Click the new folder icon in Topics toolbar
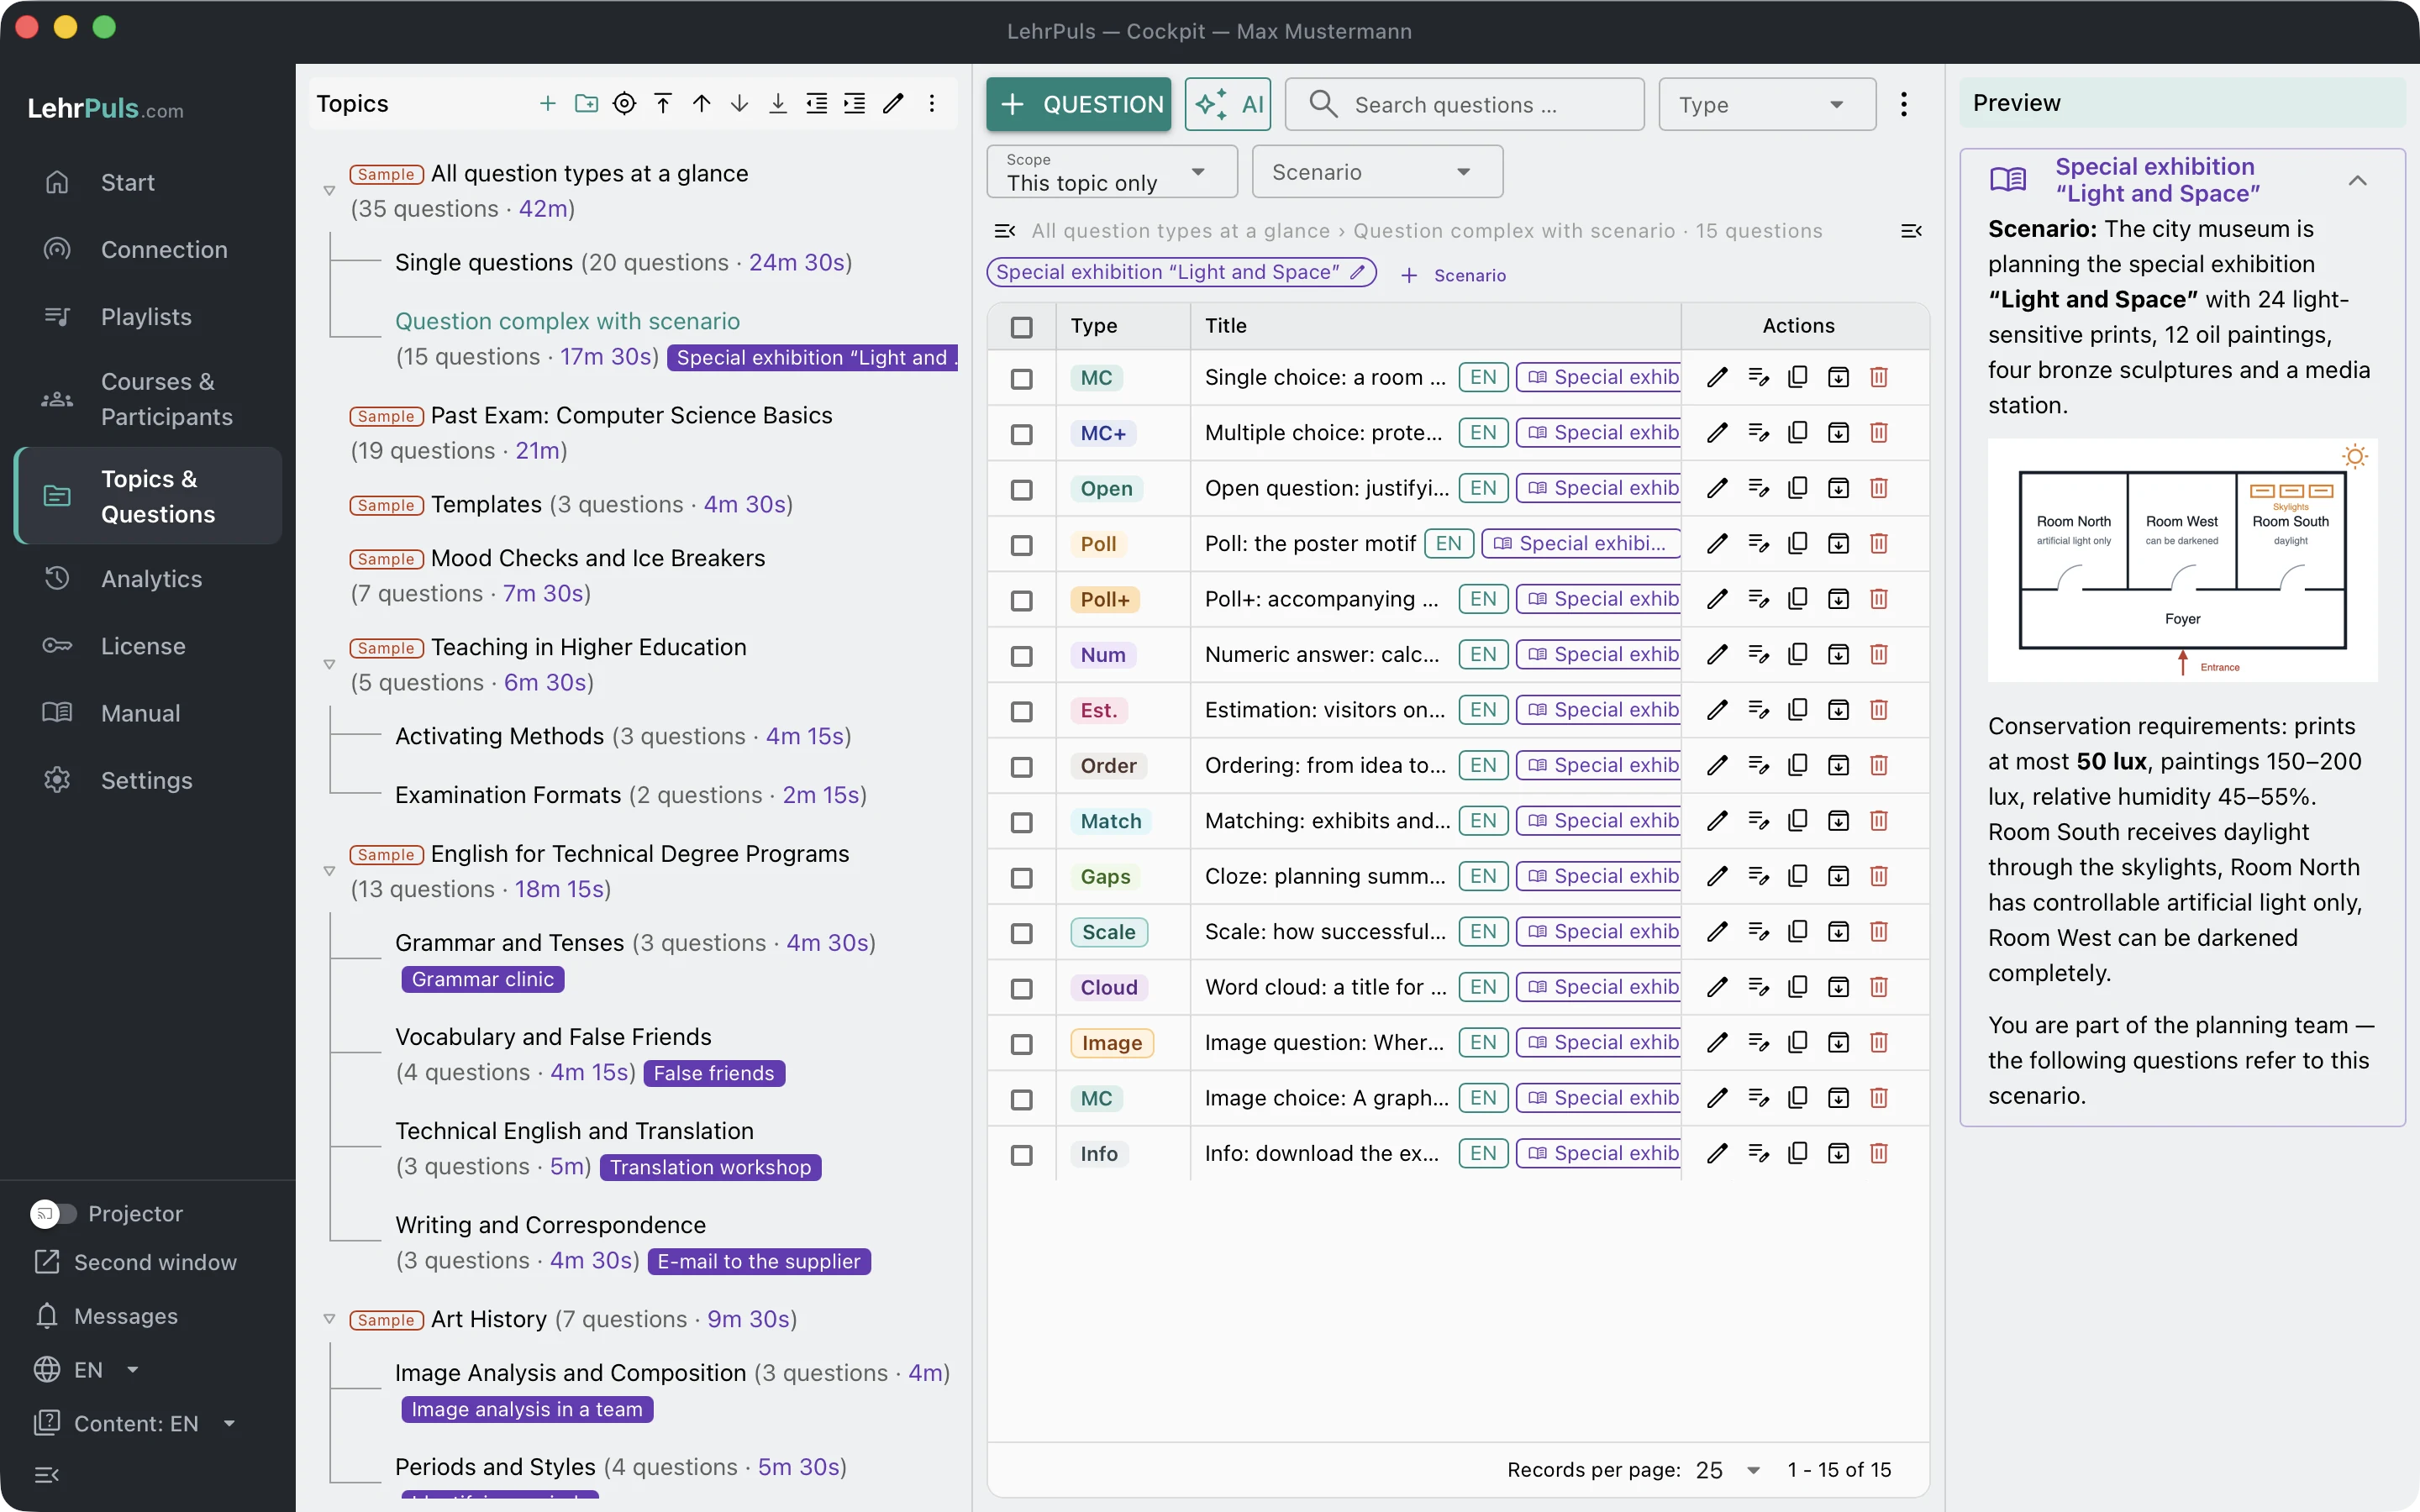This screenshot has width=2420, height=1512. (586, 103)
